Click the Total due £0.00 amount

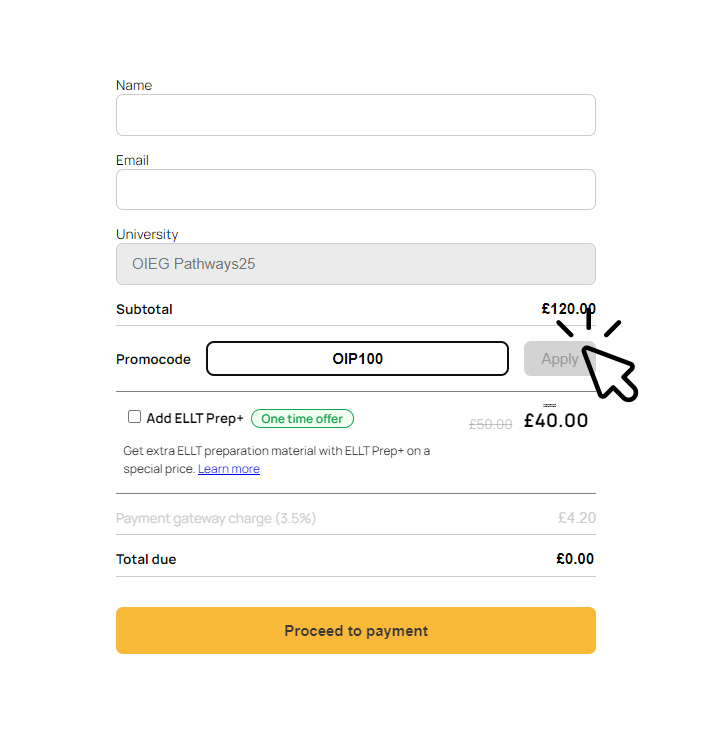(575, 559)
